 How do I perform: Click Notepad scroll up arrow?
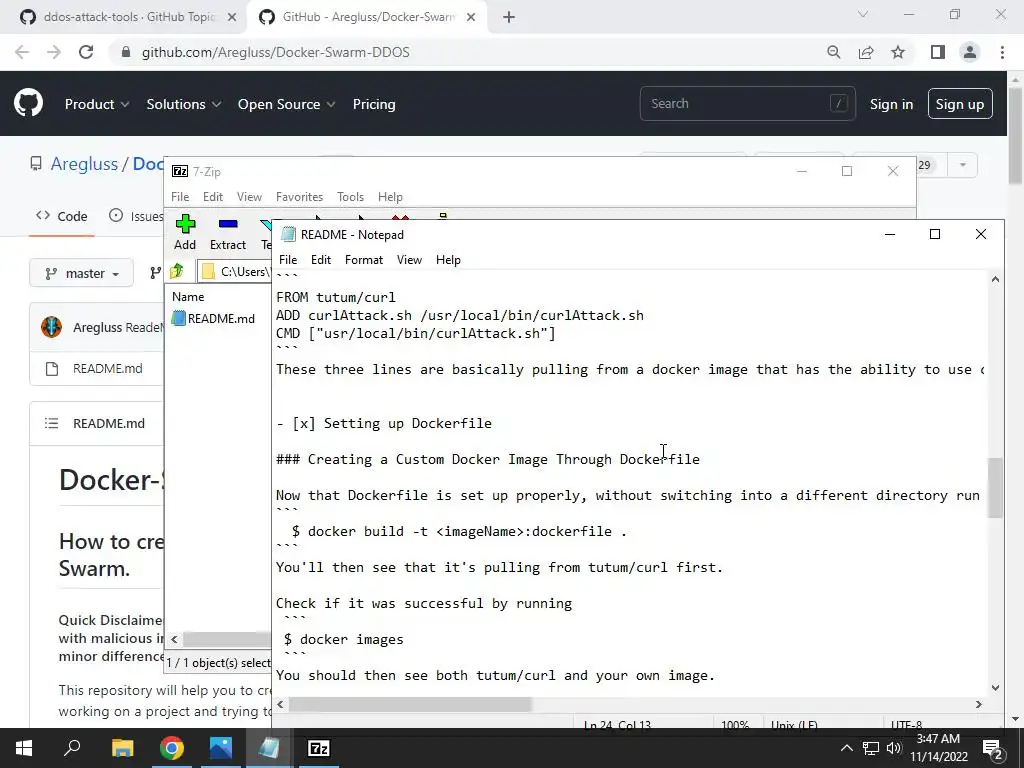(x=995, y=280)
